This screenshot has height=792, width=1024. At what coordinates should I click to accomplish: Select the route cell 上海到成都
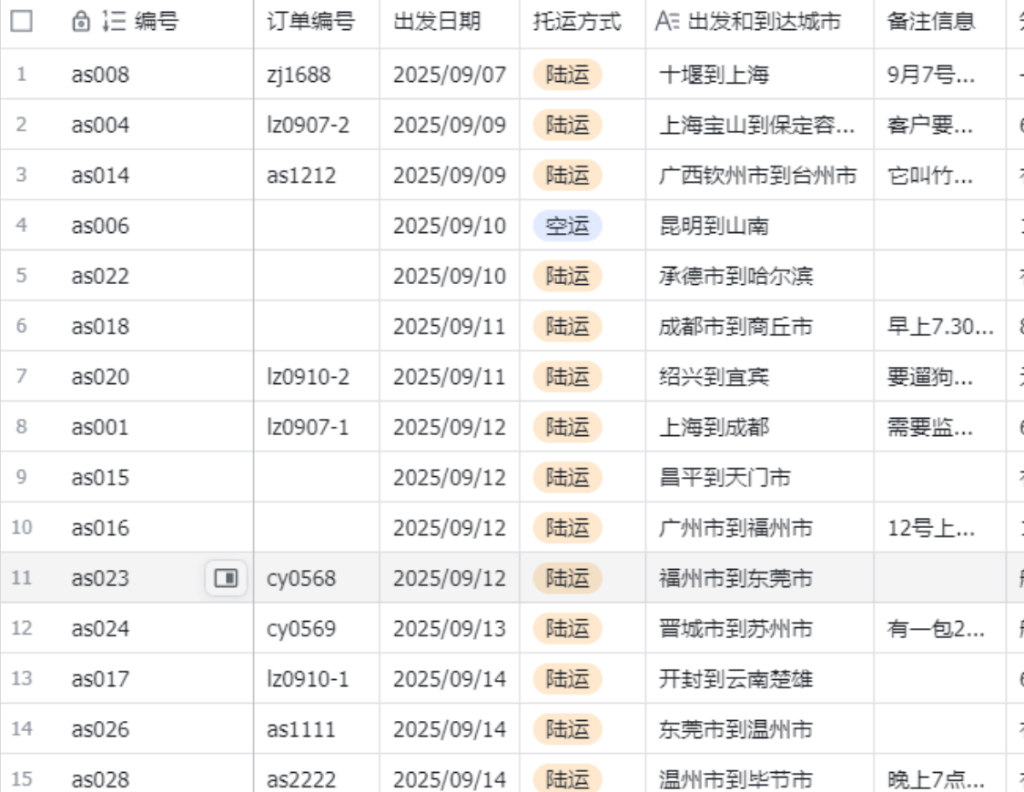coord(716,426)
